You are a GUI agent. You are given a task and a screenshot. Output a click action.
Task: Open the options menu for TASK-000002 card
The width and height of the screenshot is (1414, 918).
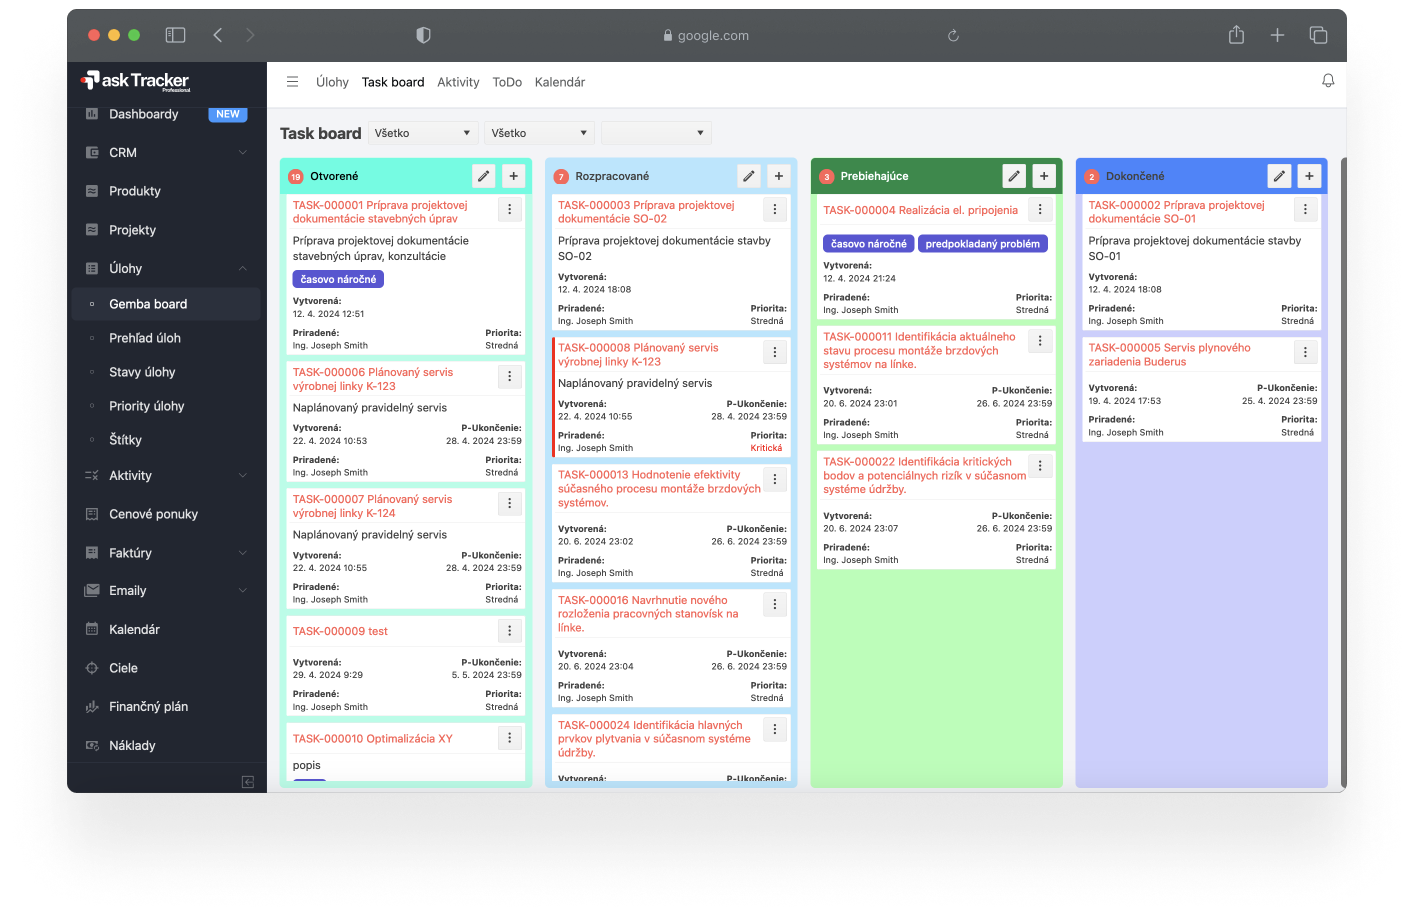[1305, 209]
